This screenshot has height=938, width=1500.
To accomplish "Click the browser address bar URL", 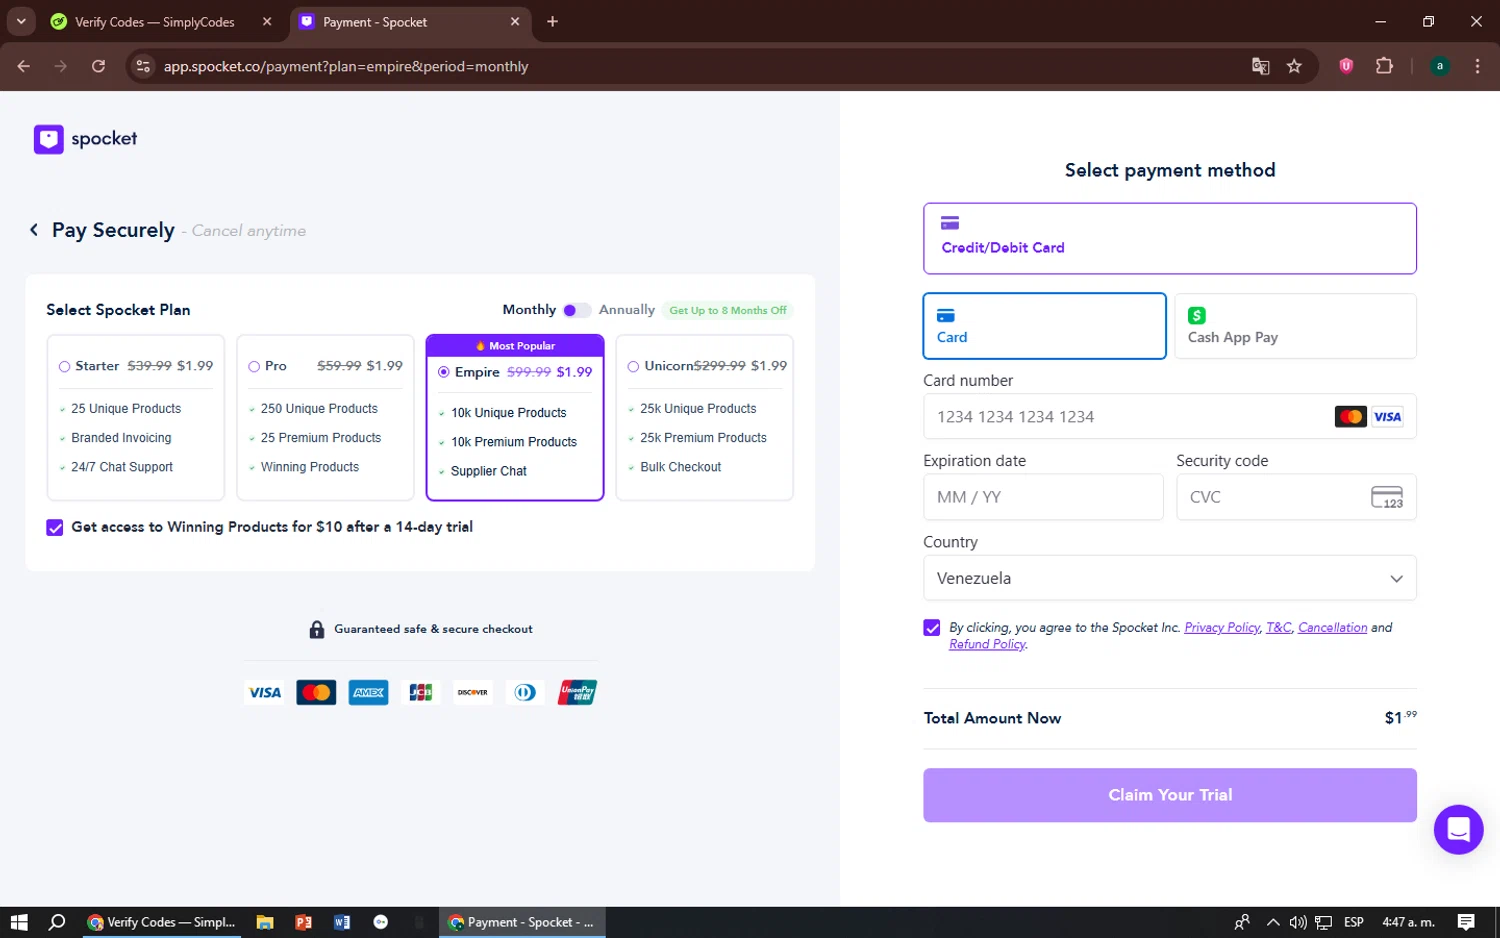I will coord(346,66).
